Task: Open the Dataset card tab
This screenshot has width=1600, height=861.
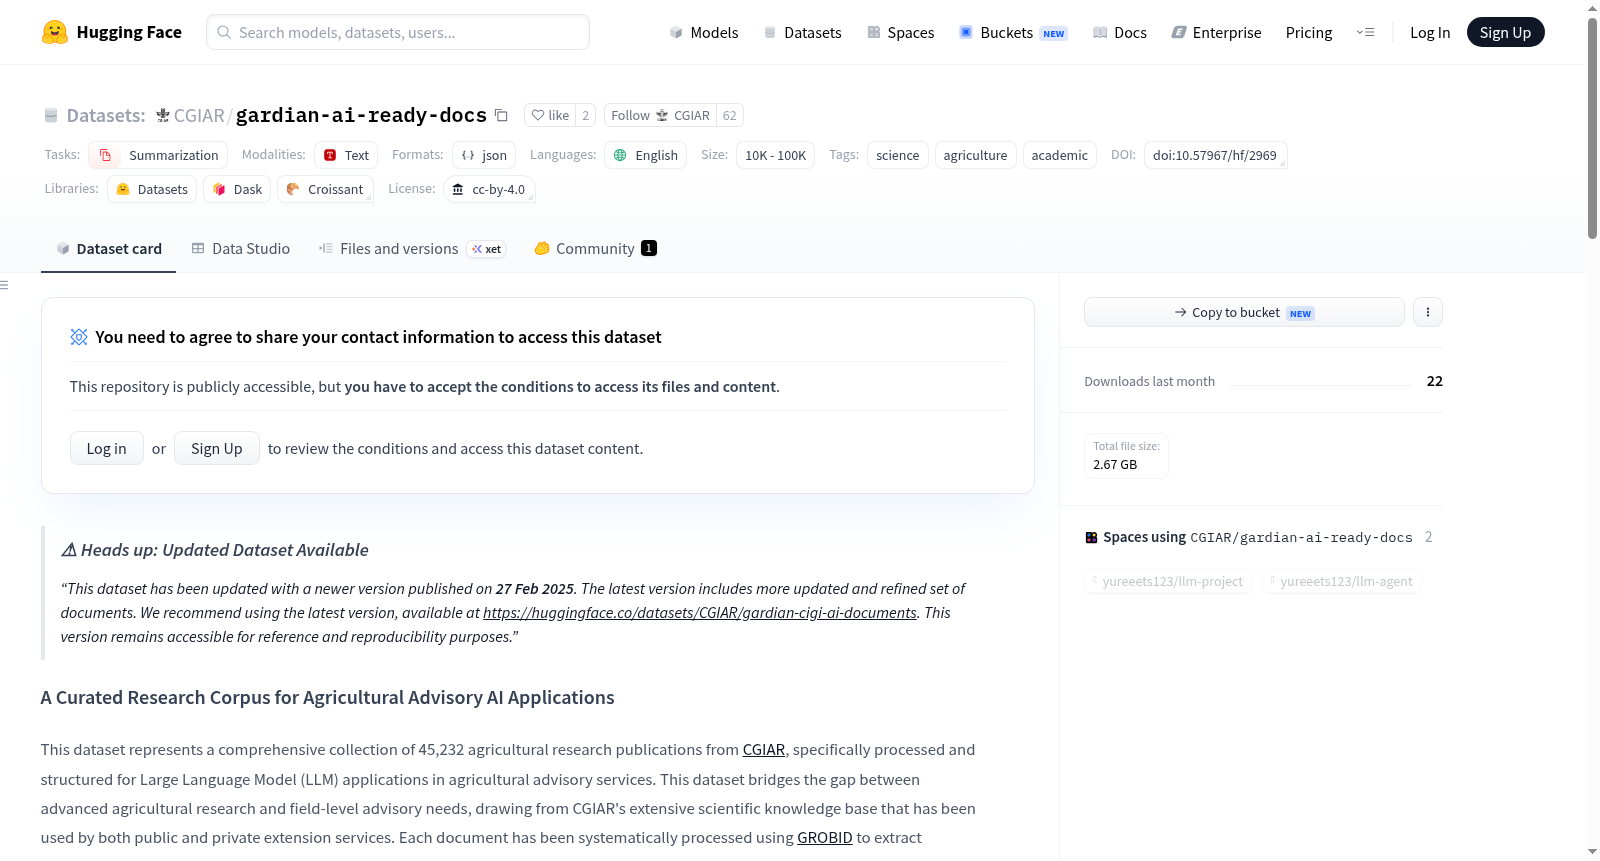Action: coord(108,249)
